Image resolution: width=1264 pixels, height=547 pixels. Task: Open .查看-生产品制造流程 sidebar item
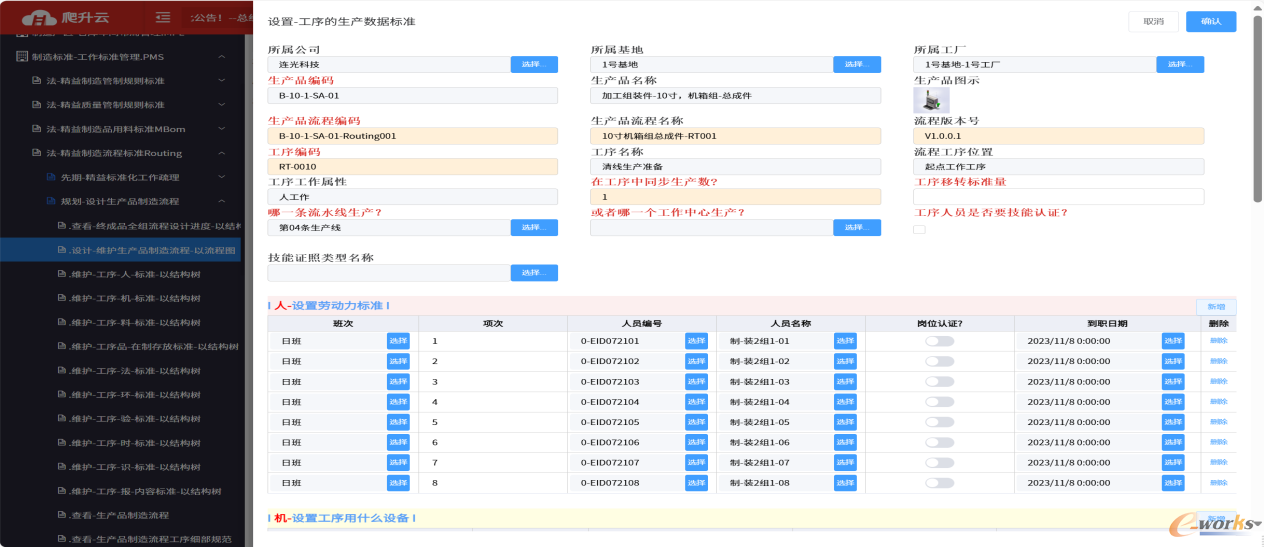[x=120, y=515]
